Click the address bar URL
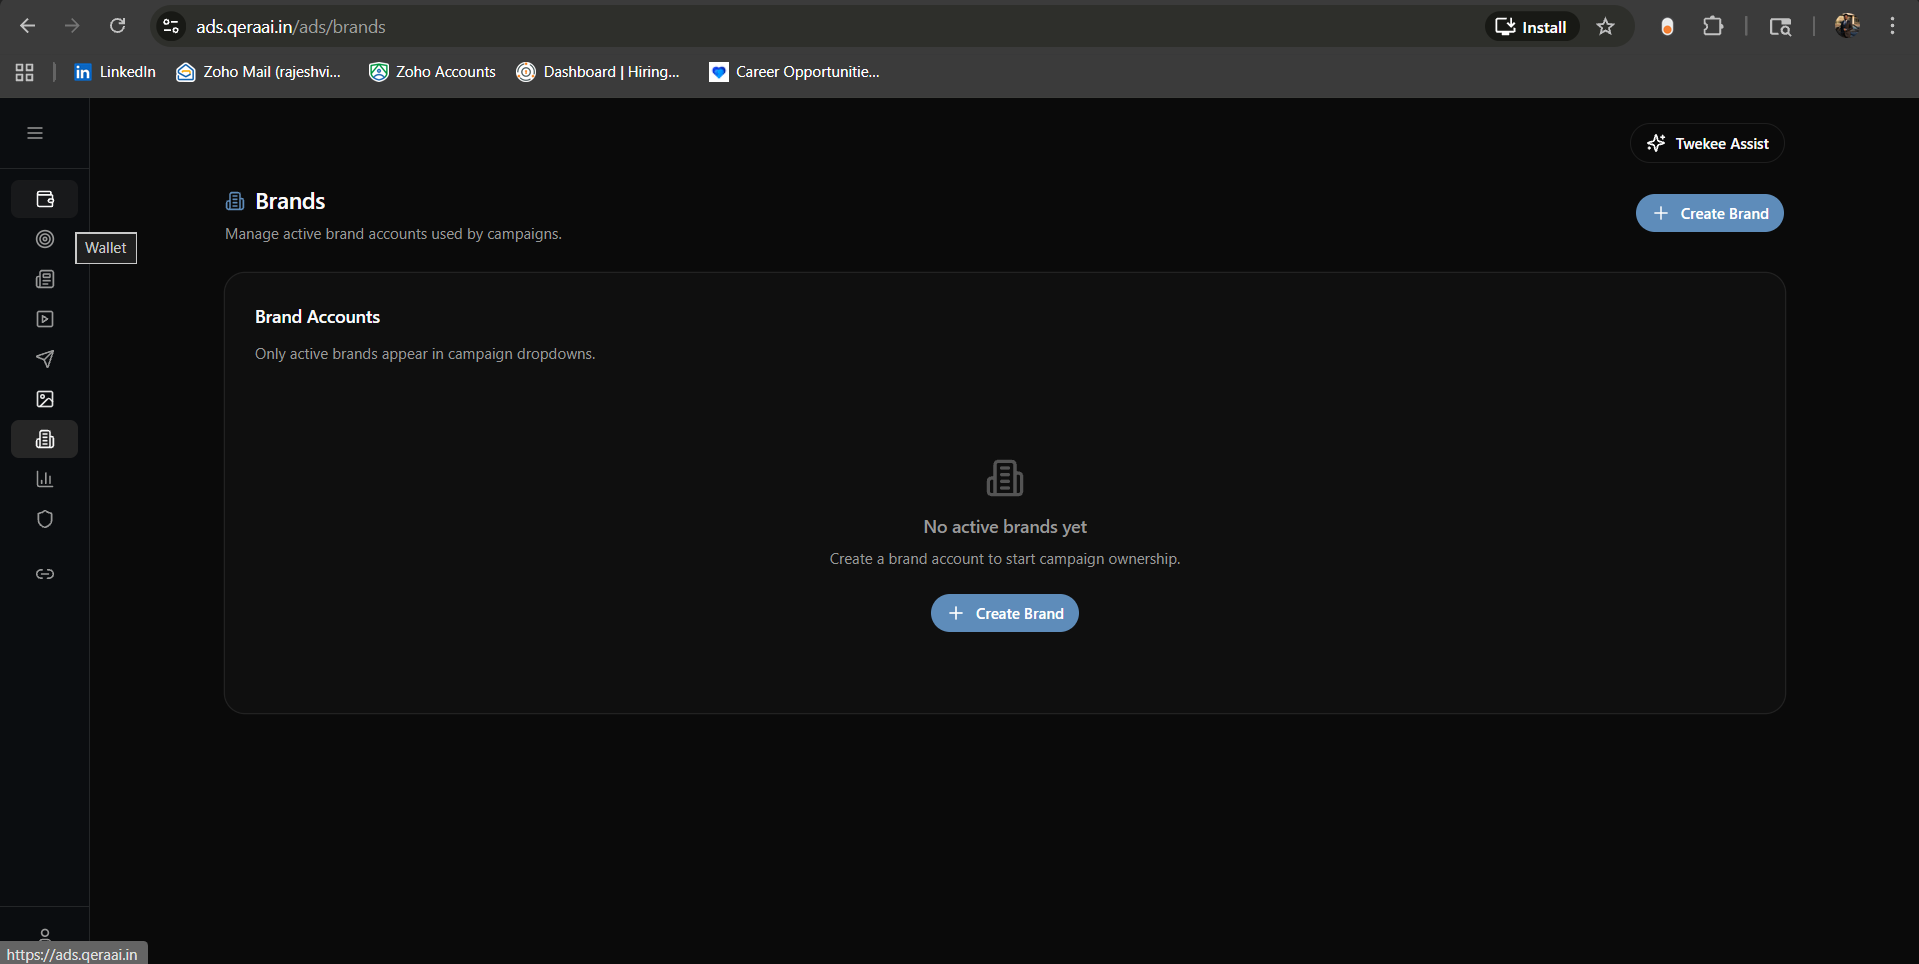 coord(291,27)
